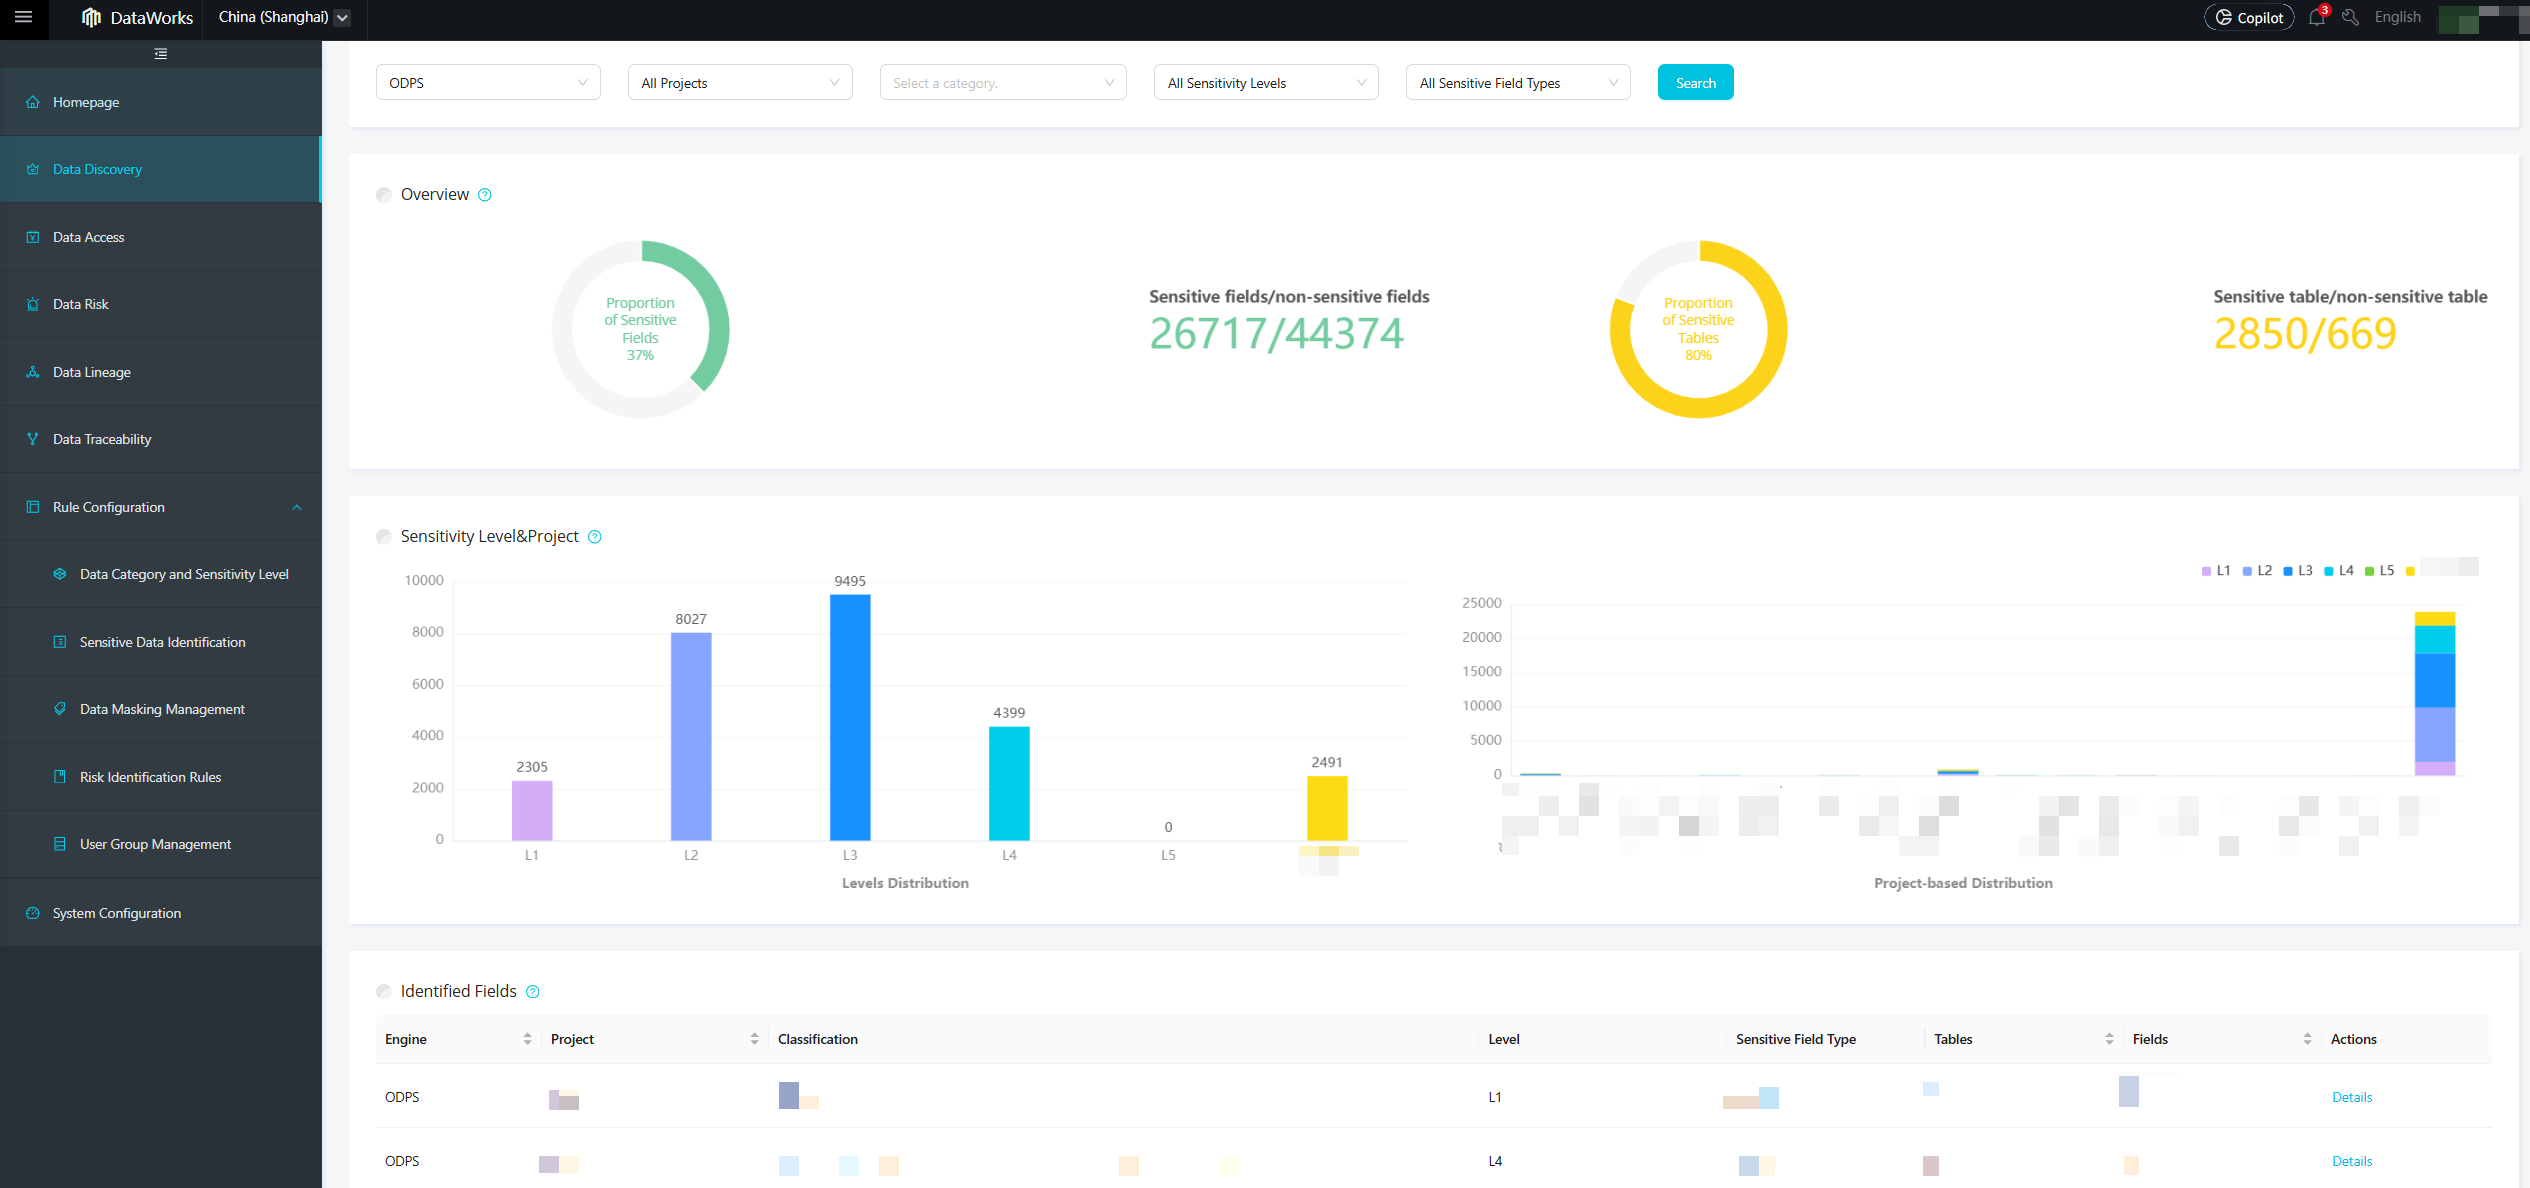The height and width of the screenshot is (1188, 2530).
Task: Open the All Sensitivity Levels dropdown
Action: (x=1265, y=83)
